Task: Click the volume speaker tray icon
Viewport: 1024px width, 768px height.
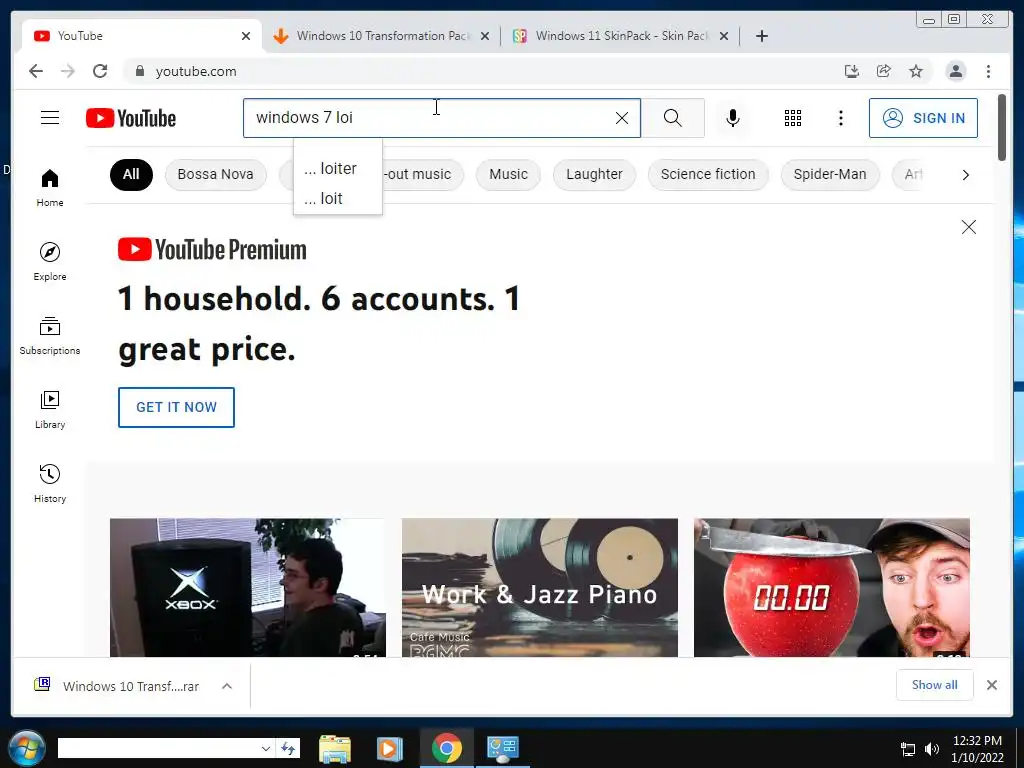Action: 932,749
